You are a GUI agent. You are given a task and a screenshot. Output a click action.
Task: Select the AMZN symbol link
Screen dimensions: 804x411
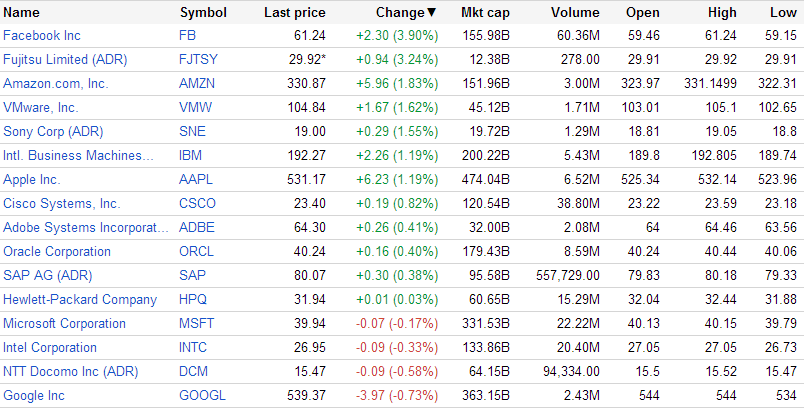(x=196, y=84)
